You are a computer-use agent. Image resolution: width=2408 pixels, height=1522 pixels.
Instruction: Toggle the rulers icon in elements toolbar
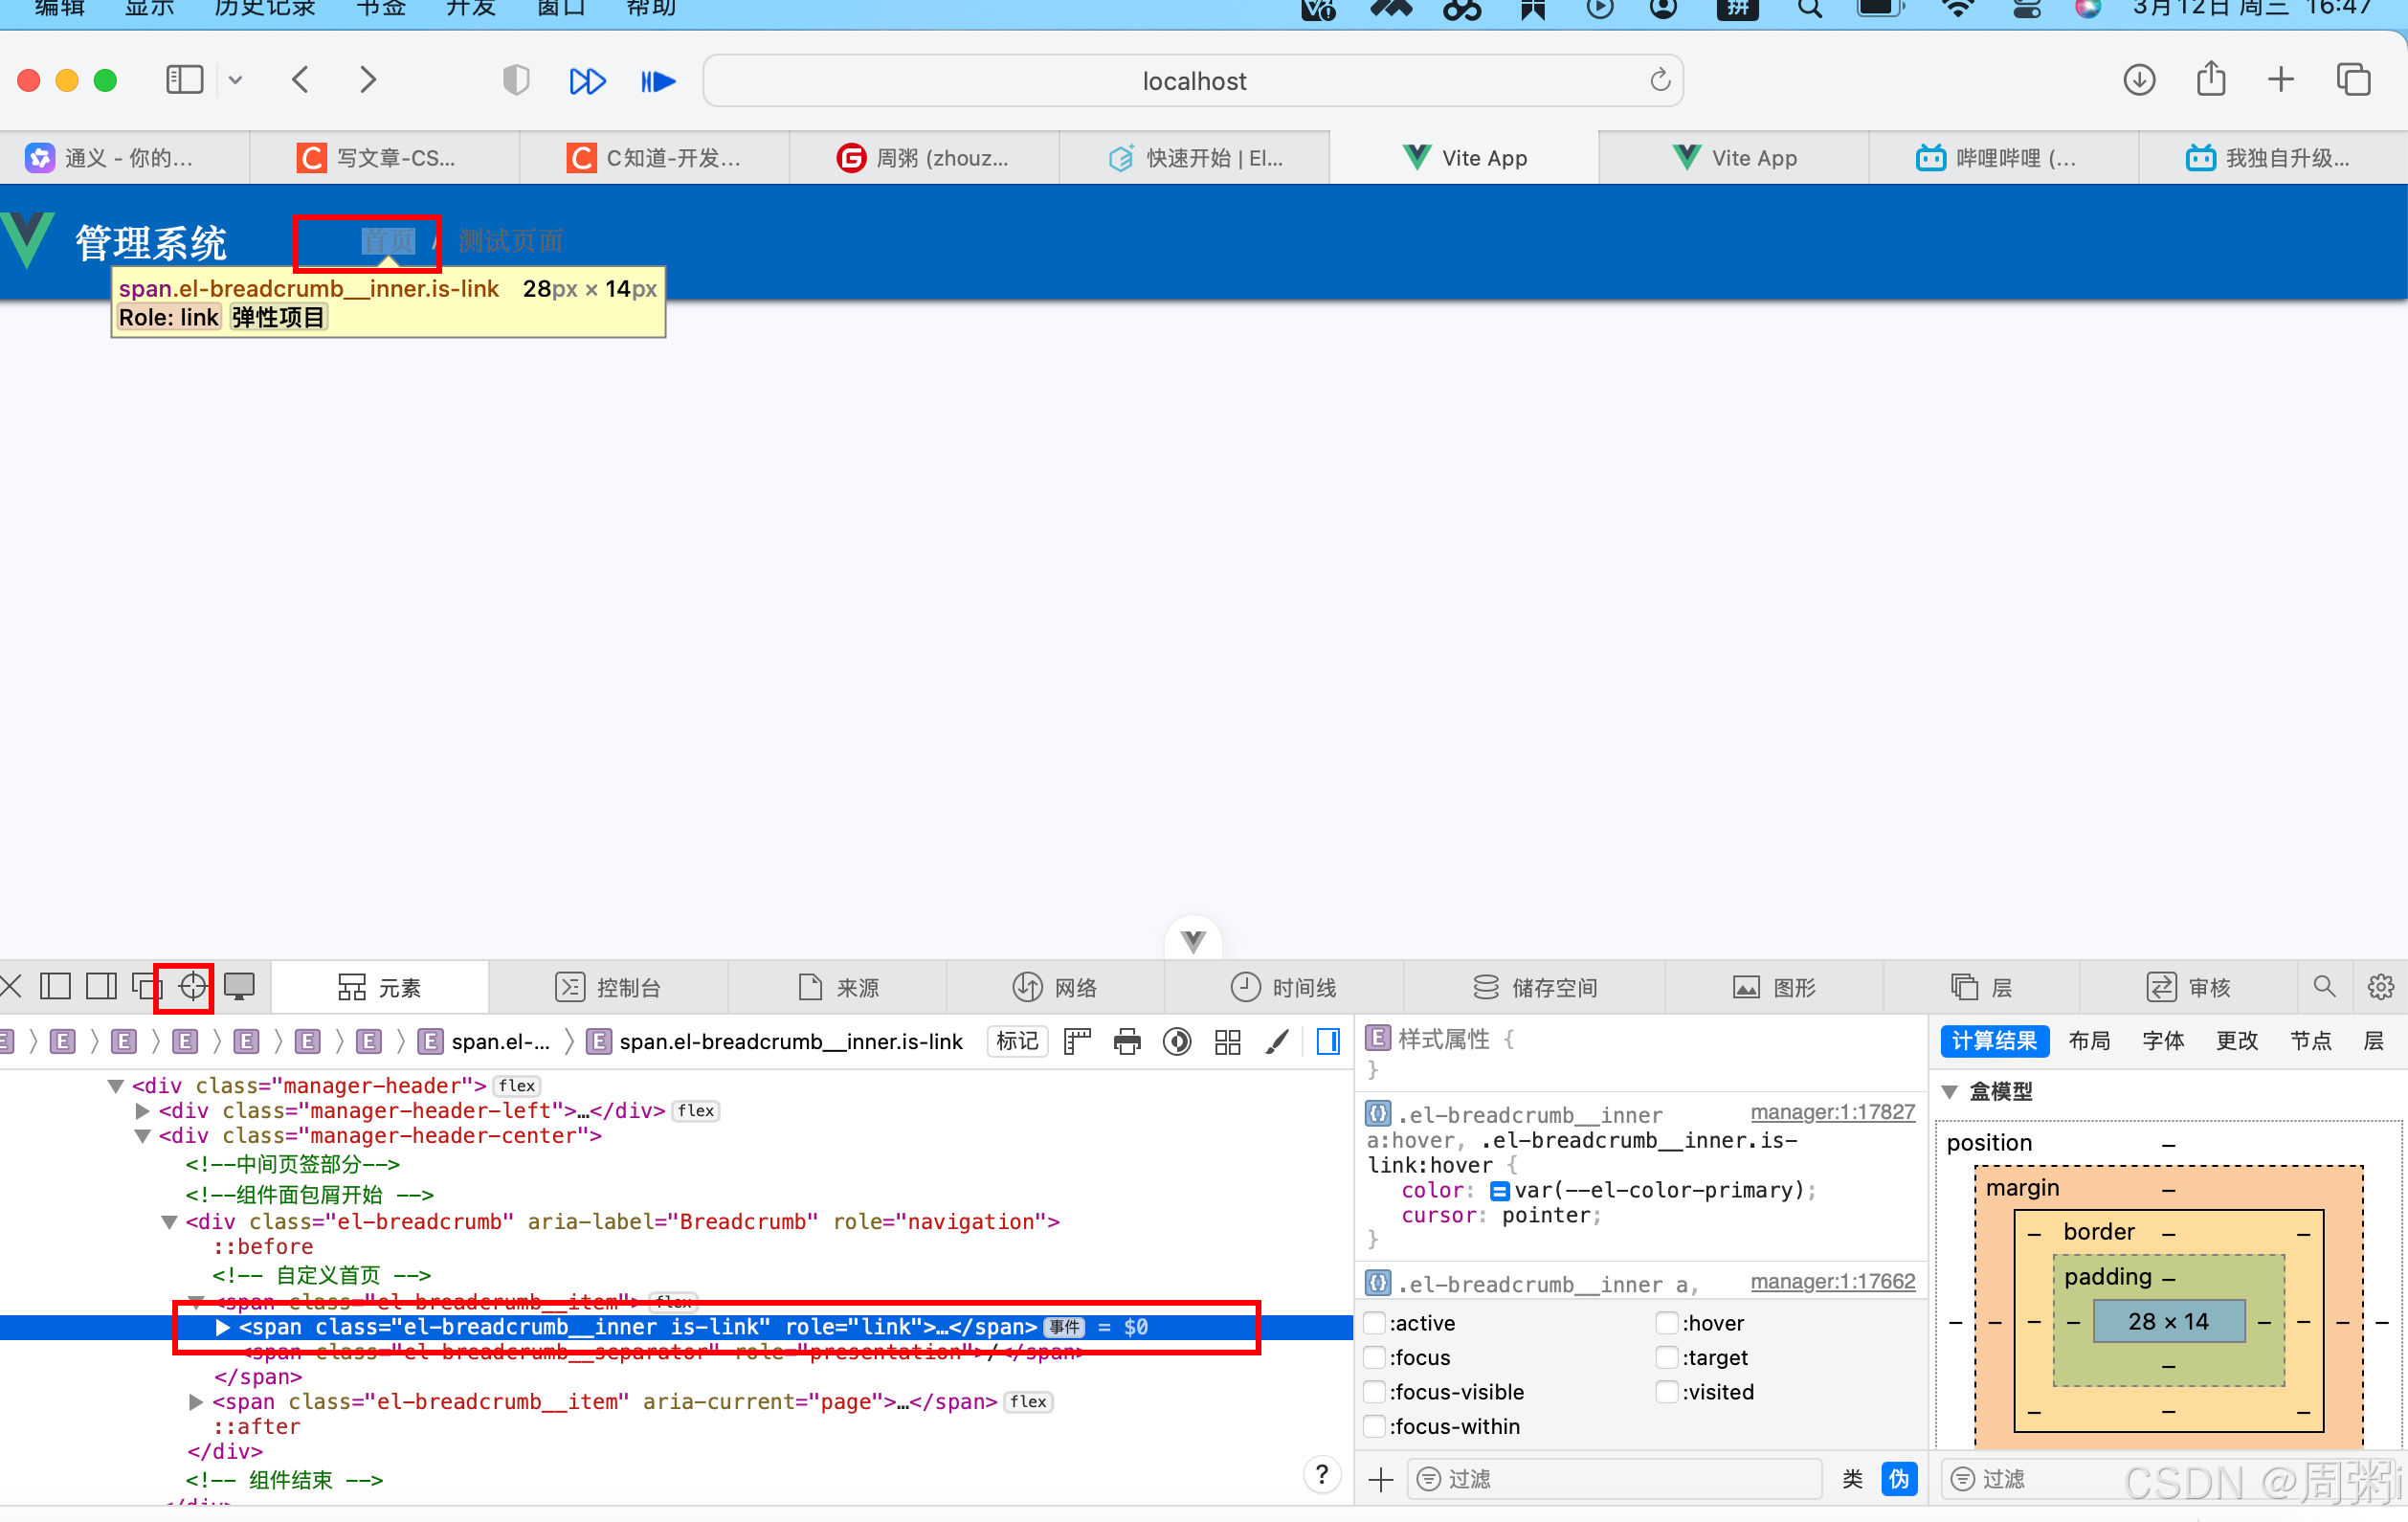point(1077,1041)
